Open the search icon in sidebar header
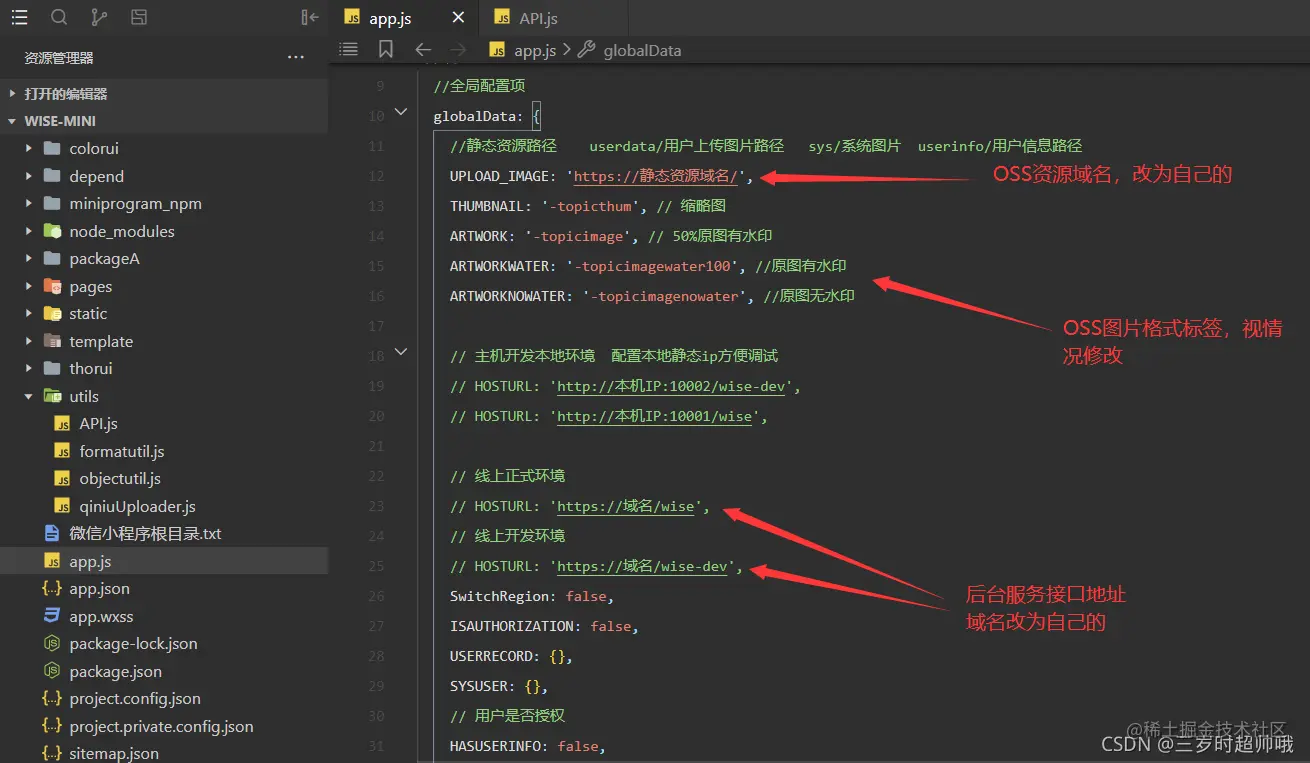Viewport: 1310px width, 763px height. (x=59, y=17)
